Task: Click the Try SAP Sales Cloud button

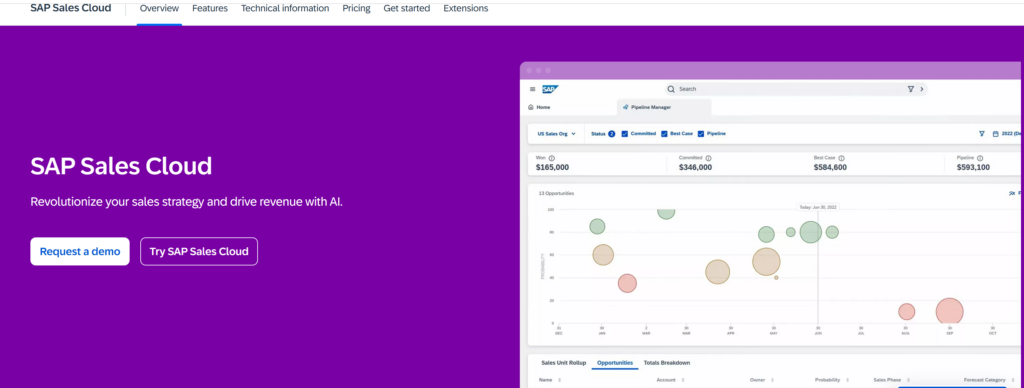Action: (199, 251)
